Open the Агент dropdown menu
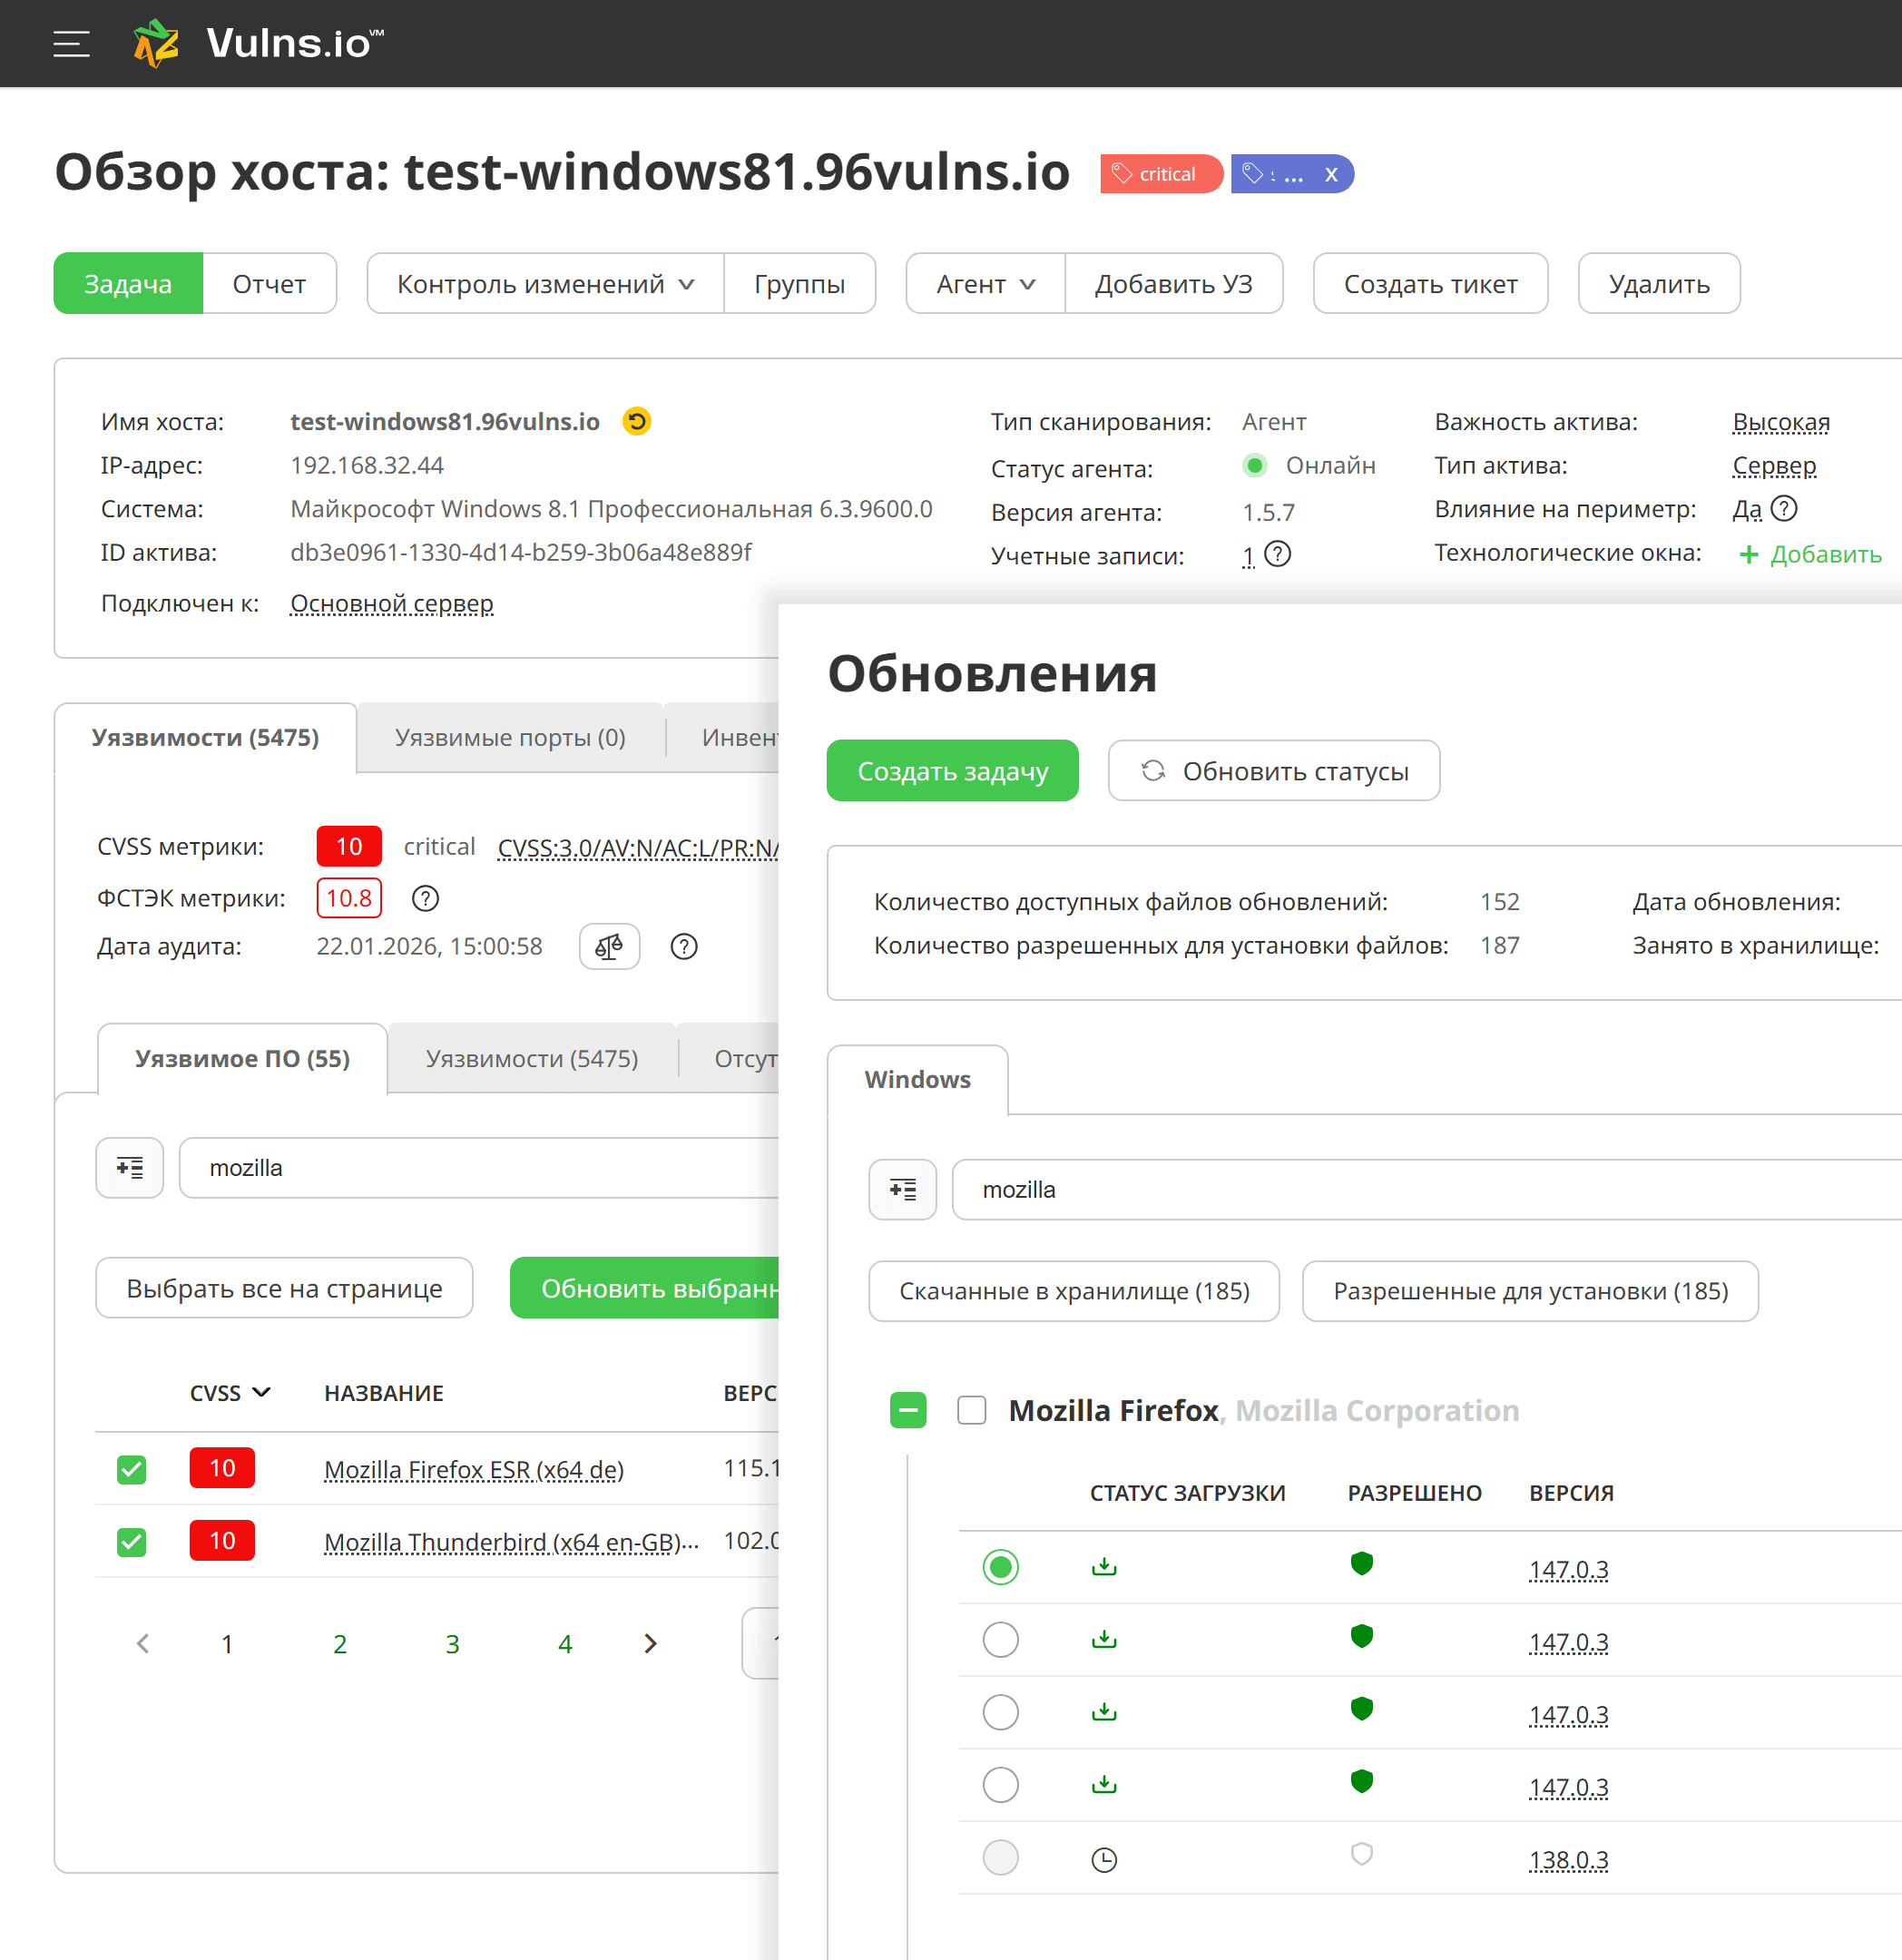Screen dimensions: 1902x1960 coord(984,284)
